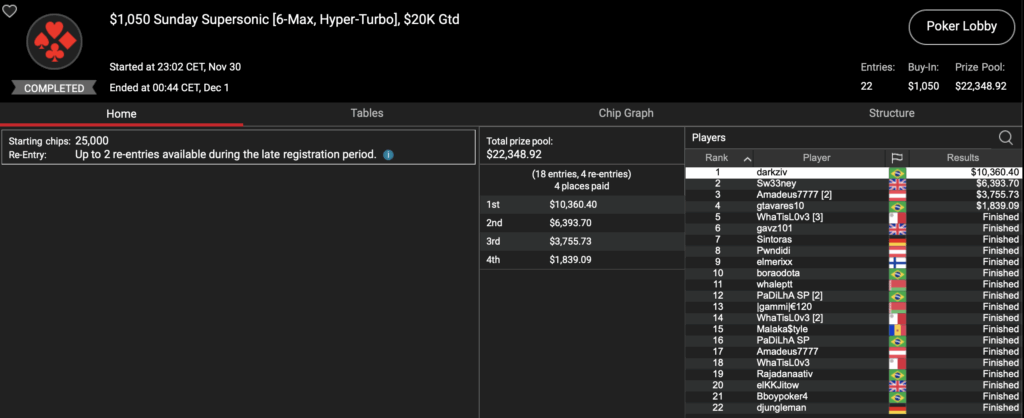Open player search magnifier icon

click(x=1006, y=138)
